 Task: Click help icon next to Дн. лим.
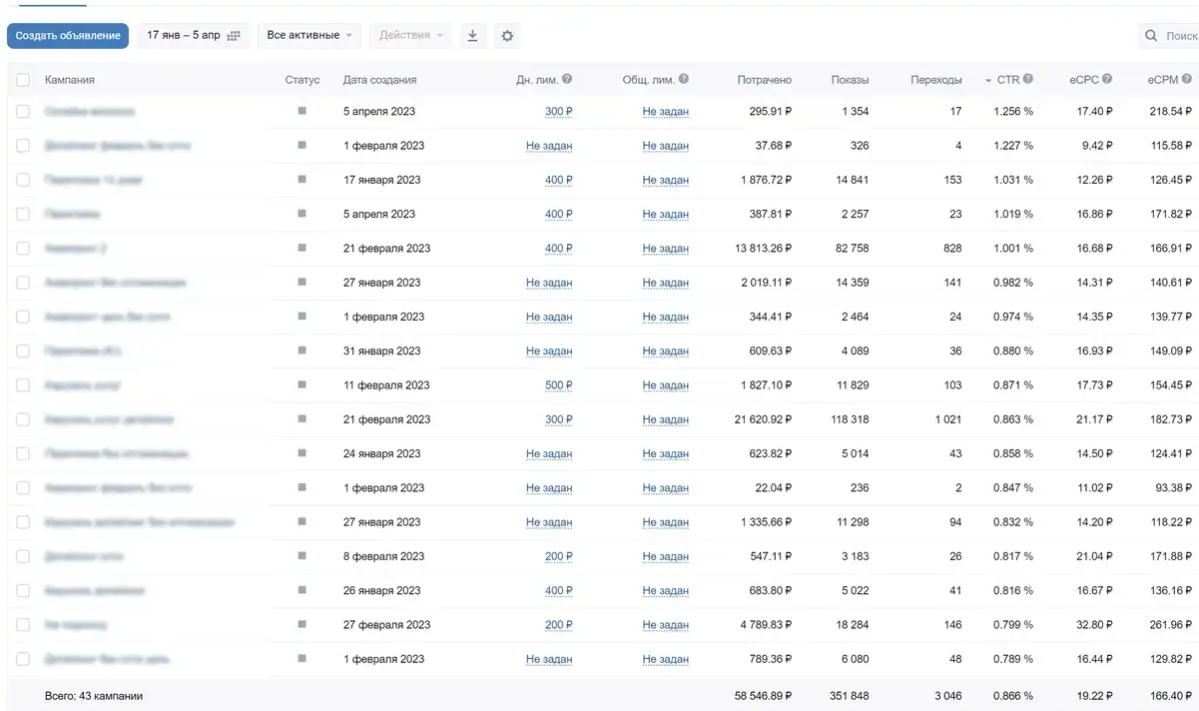(x=567, y=79)
